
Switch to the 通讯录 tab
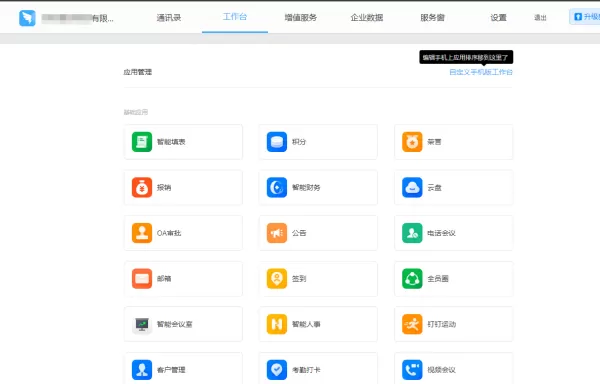tap(169, 18)
